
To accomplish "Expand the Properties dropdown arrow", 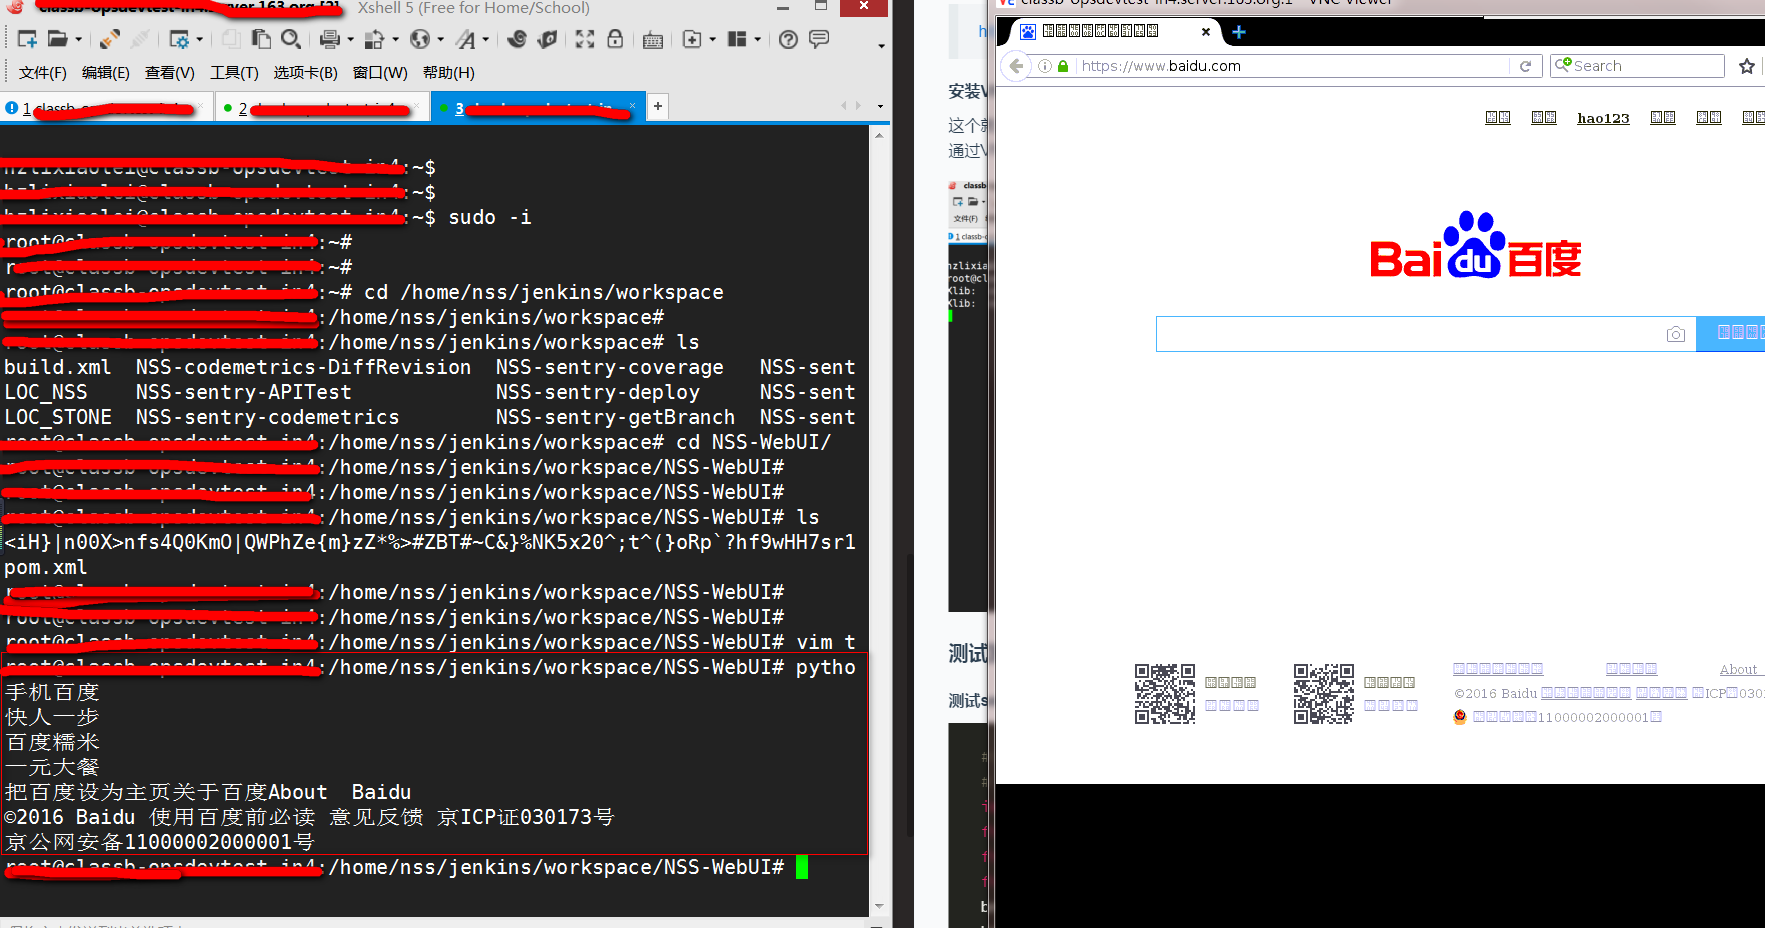I will (x=200, y=40).
